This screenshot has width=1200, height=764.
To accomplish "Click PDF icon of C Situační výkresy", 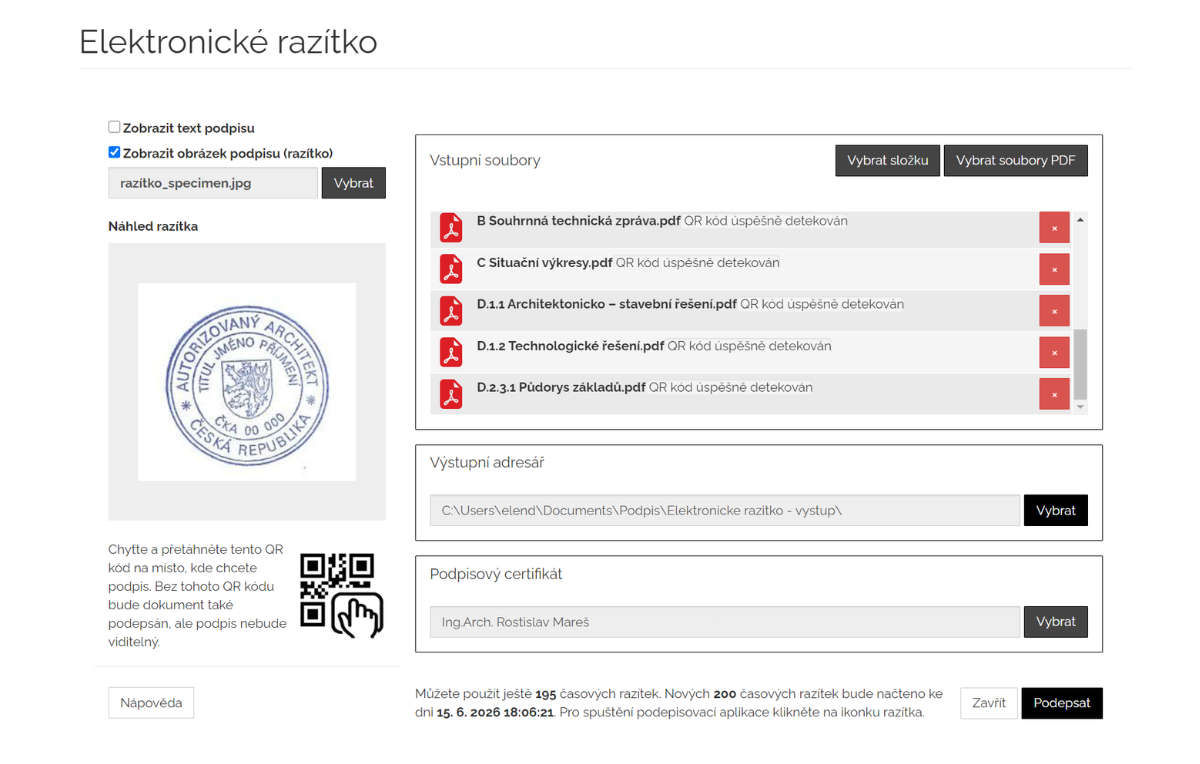I will [452, 270].
